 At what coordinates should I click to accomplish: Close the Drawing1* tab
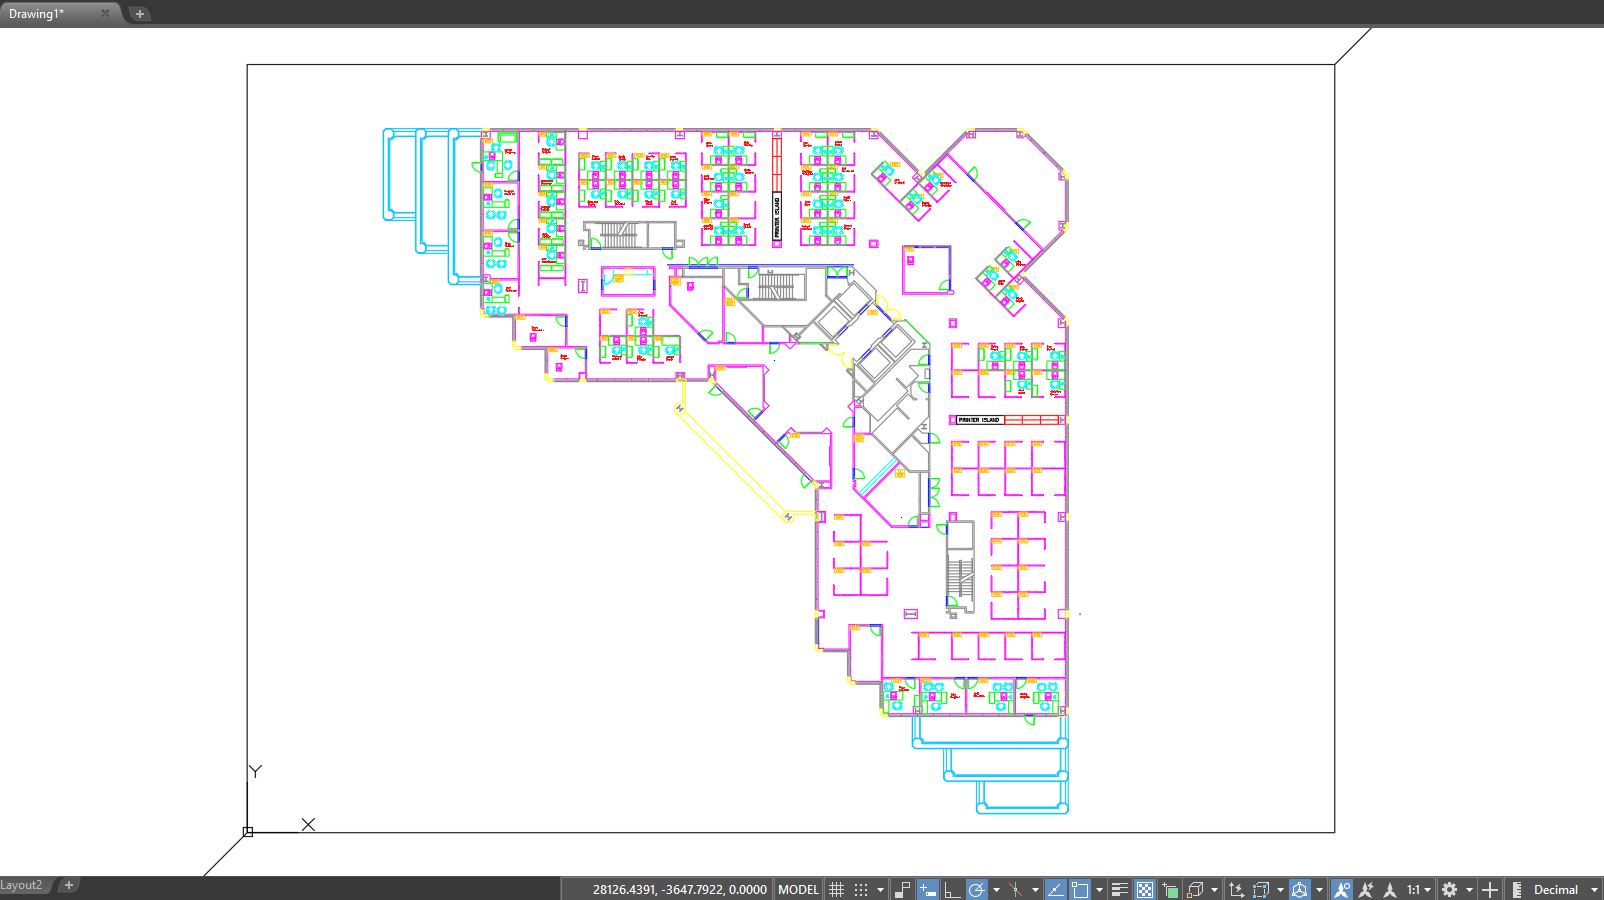[x=105, y=13]
